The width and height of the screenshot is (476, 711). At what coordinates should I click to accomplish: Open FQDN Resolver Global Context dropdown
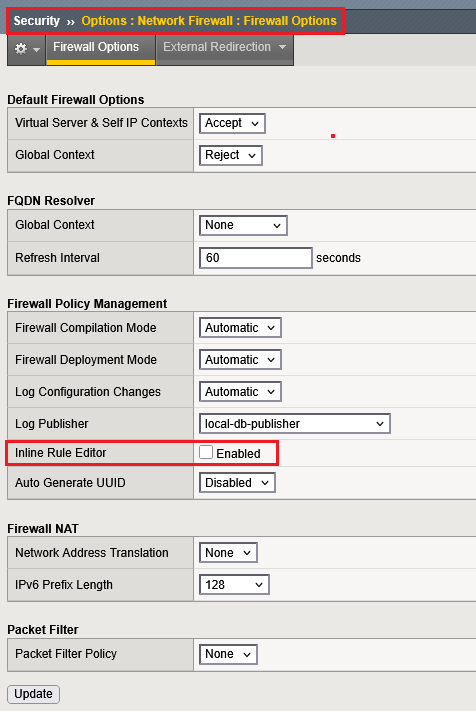[243, 225]
